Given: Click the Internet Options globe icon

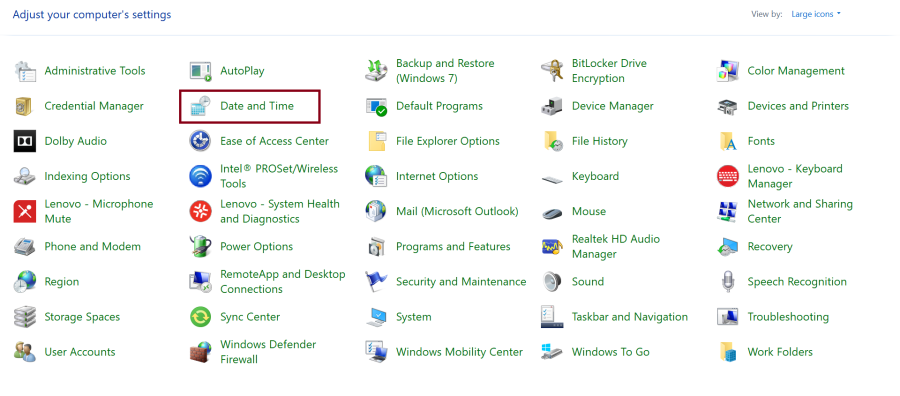Looking at the screenshot, I should coord(377,176).
